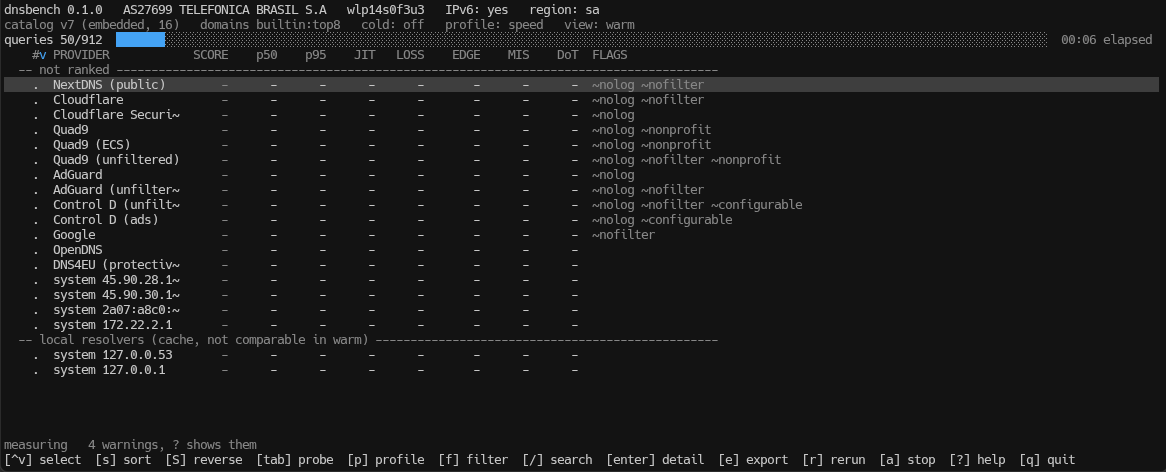Click the [?] help shortcut
Image resolution: width=1166 pixels, height=472 pixels.
978,460
